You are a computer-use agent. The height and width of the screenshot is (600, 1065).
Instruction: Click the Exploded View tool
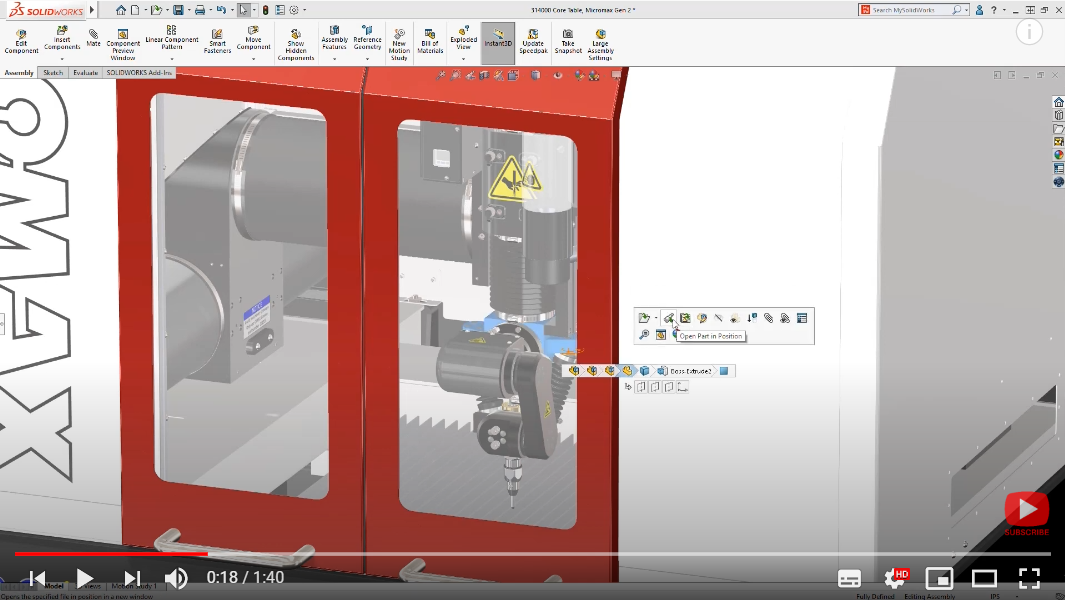coord(463,38)
